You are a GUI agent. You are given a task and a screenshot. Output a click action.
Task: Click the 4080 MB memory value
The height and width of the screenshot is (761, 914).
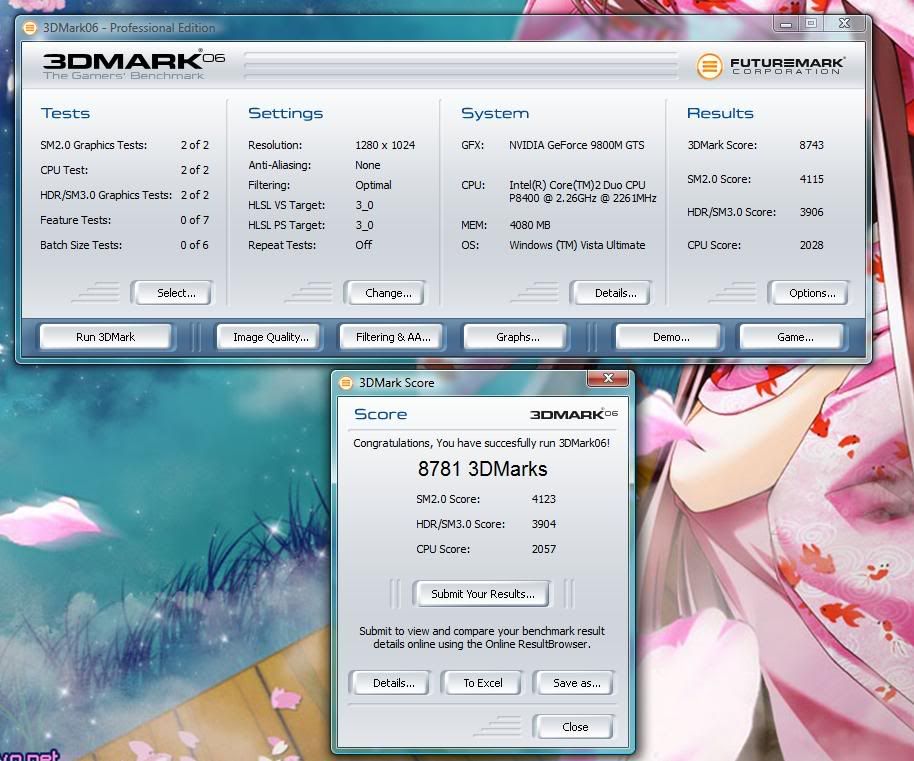(529, 225)
